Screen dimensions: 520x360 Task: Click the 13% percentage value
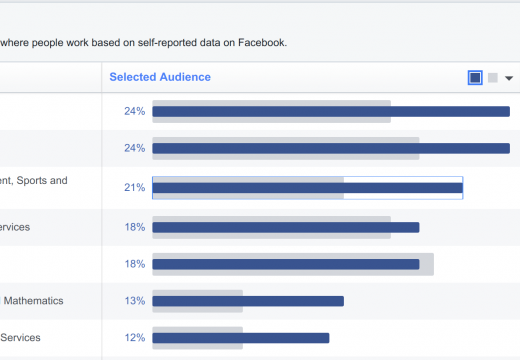click(x=135, y=301)
